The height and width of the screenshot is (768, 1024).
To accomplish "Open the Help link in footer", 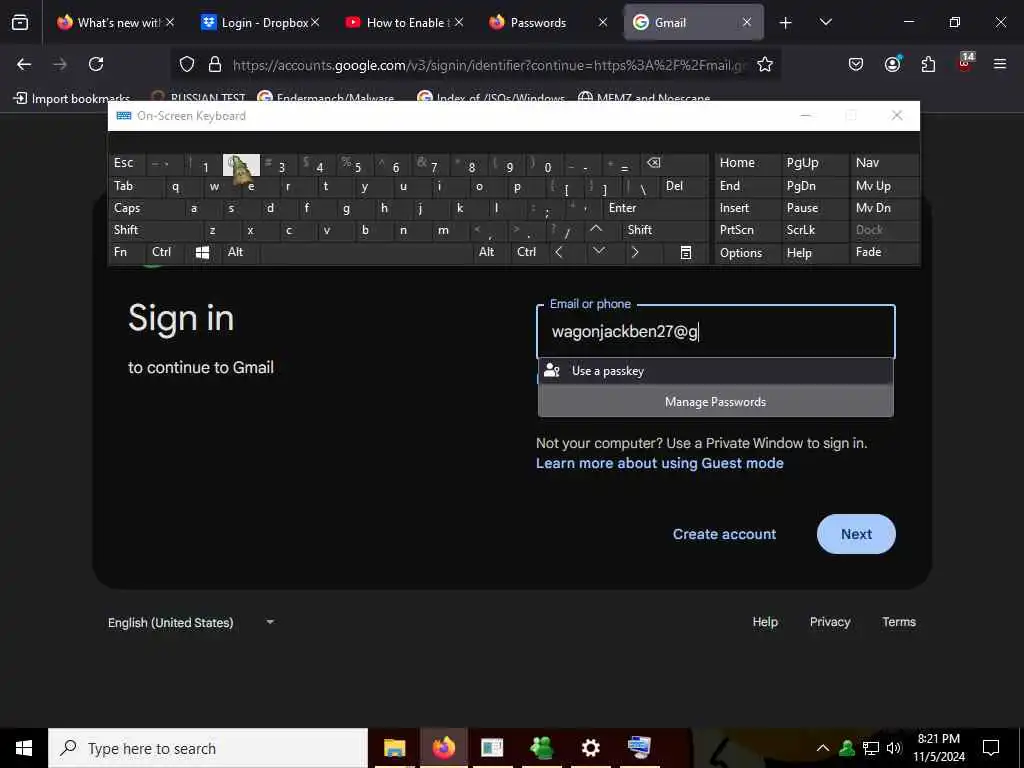I will (x=765, y=622).
